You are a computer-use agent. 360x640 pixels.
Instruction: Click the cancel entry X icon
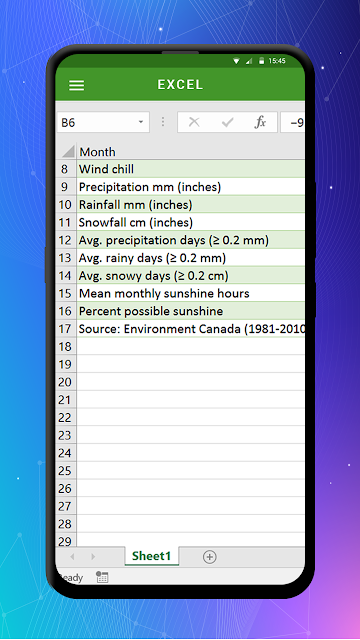point(194,122)
